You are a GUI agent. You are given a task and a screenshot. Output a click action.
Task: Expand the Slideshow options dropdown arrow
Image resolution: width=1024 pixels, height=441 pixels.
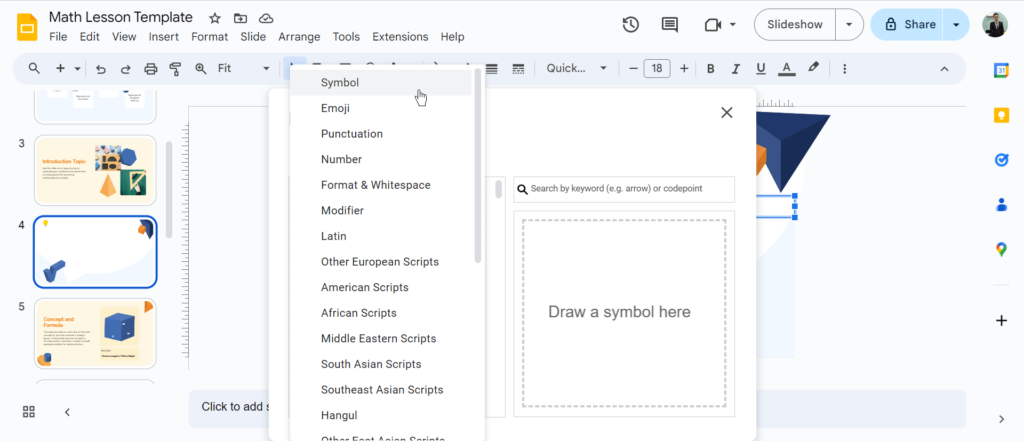849,25
